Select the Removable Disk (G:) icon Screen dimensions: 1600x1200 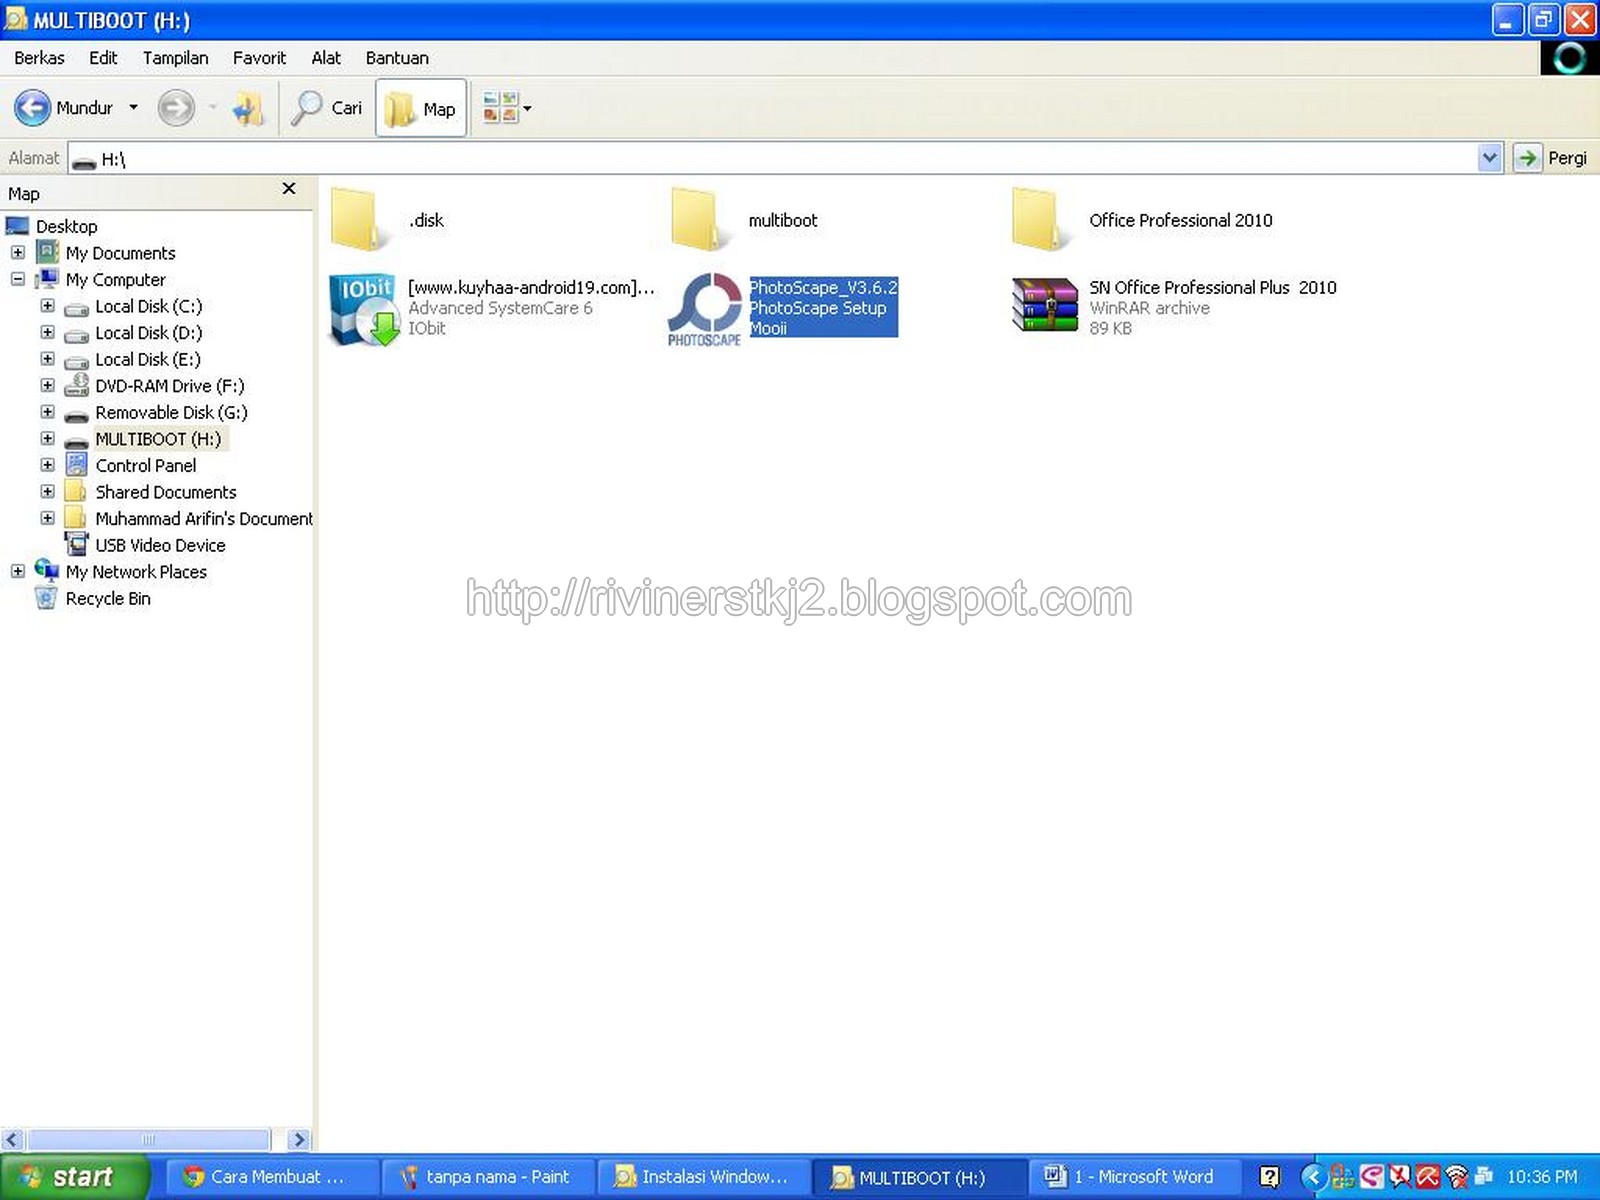pos(77,414)
